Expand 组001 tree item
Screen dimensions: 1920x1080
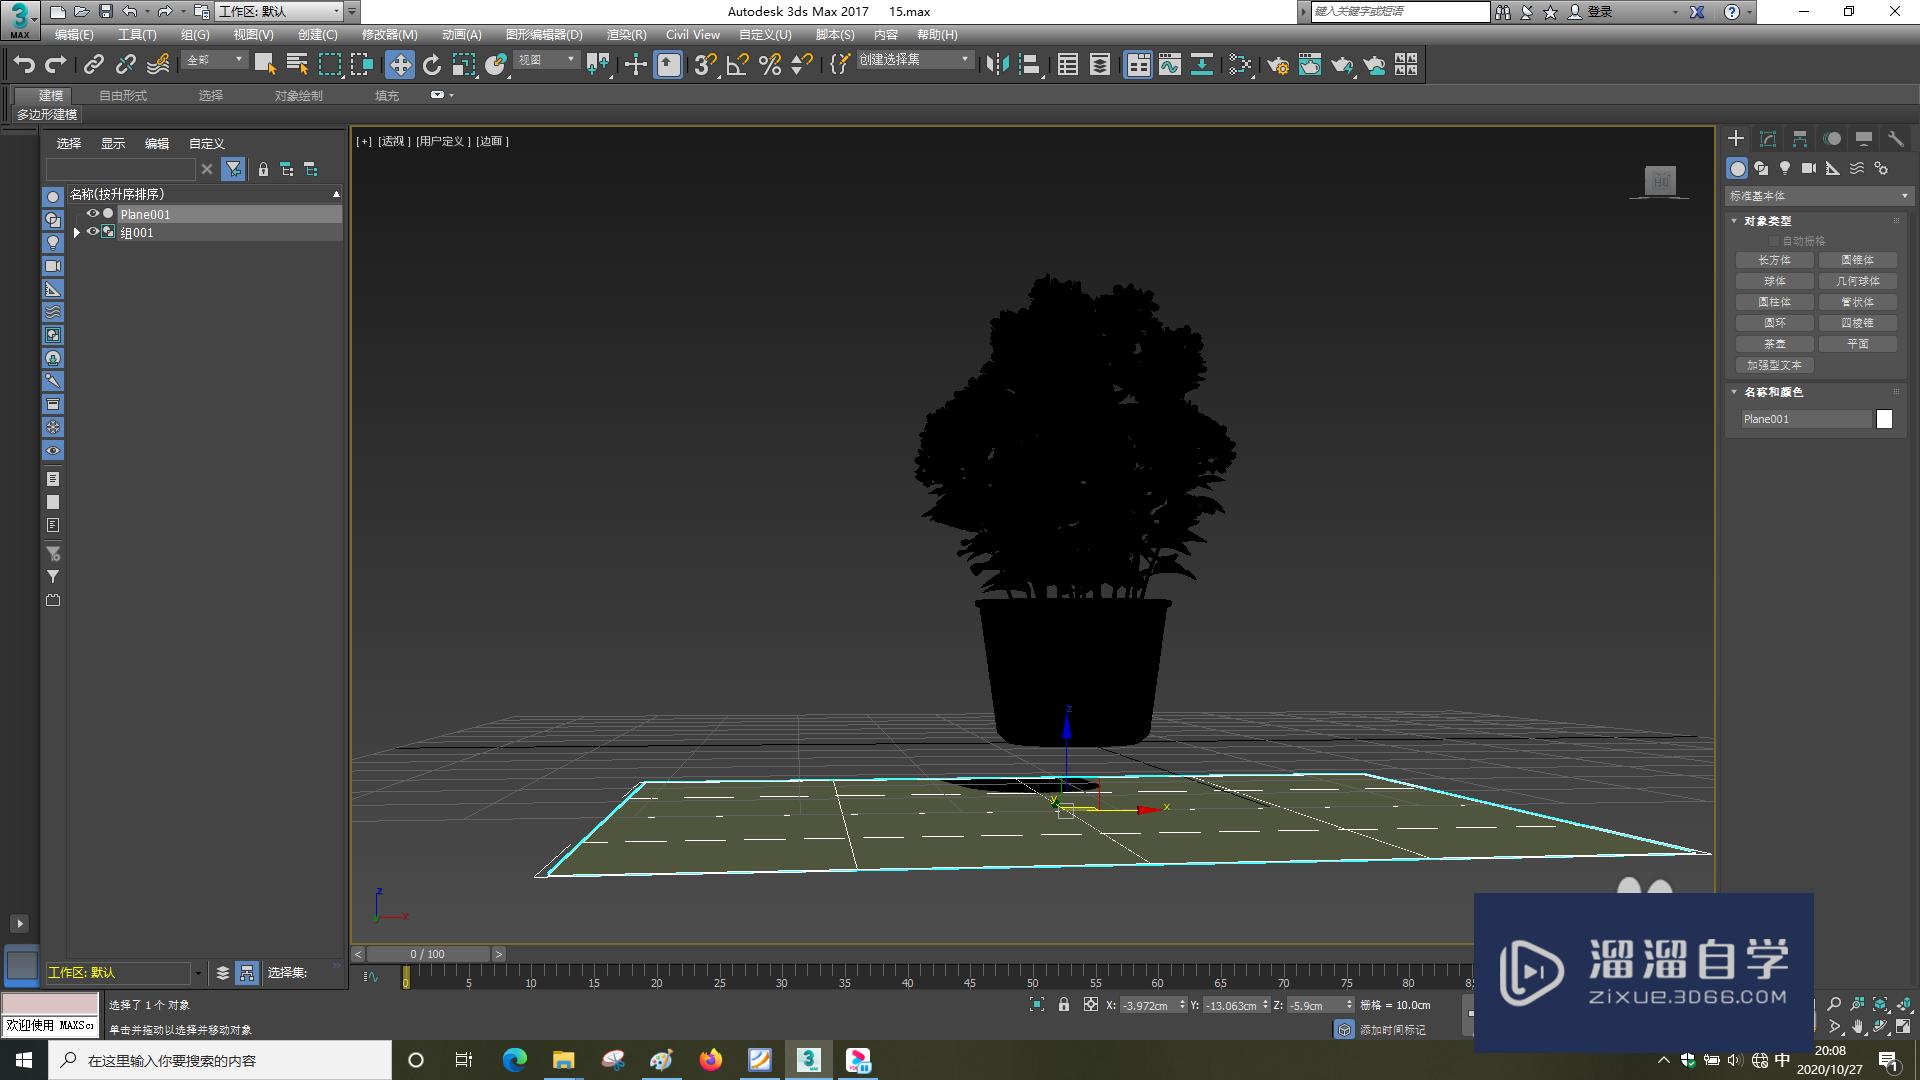[76, 232]
